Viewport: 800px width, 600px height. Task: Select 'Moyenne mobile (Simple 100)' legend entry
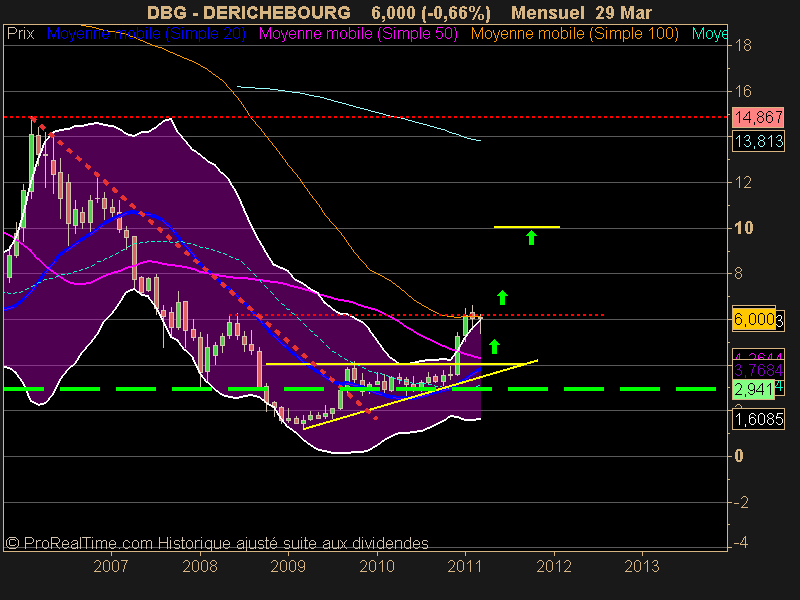[574, 34]
